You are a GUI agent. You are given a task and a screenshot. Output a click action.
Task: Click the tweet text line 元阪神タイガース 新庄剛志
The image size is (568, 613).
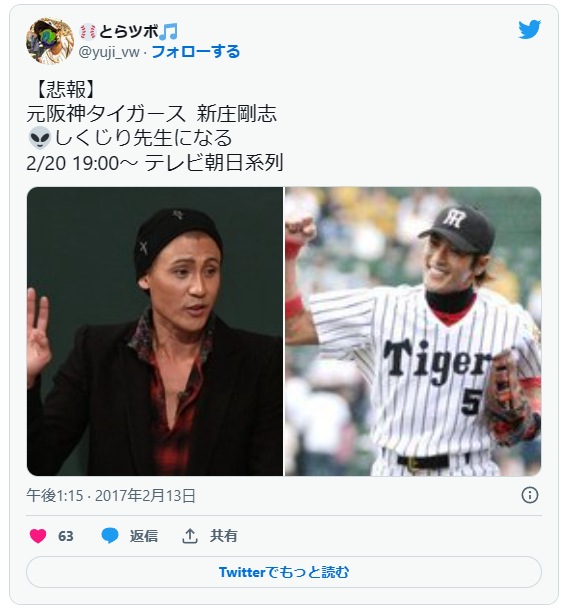coord(152,114)
